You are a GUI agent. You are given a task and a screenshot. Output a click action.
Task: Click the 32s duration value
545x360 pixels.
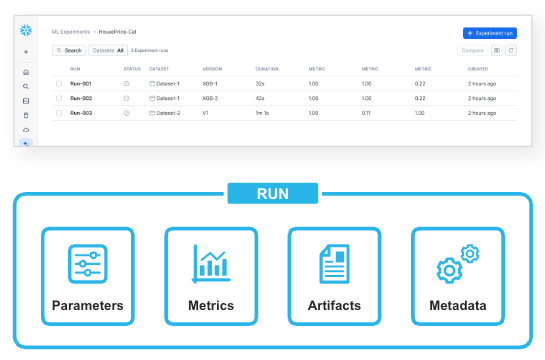point(260,84)
